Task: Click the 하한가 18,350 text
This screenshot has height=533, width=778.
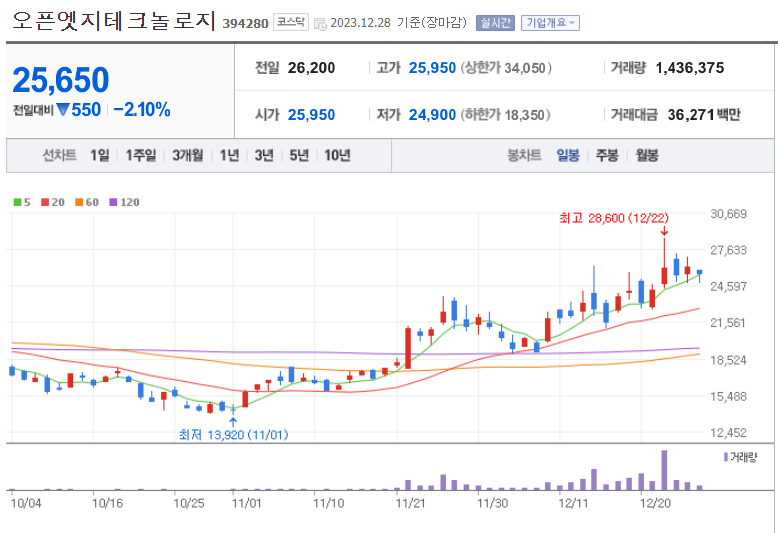Action: 506,115
